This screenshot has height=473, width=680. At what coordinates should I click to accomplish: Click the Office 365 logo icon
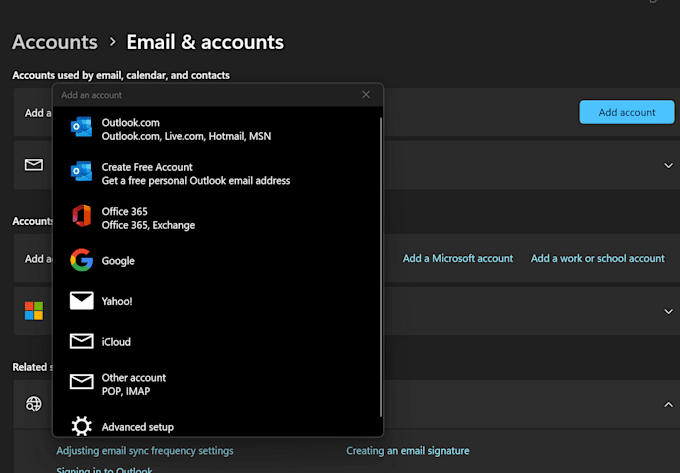pyautogui.click(x=82, y=216)
